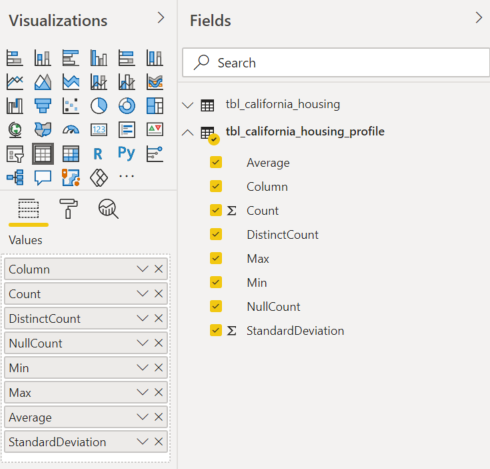Remove Min from the Values well
Image resolution: width=490 pixels, height=469 pixels.
click(159, 368)
